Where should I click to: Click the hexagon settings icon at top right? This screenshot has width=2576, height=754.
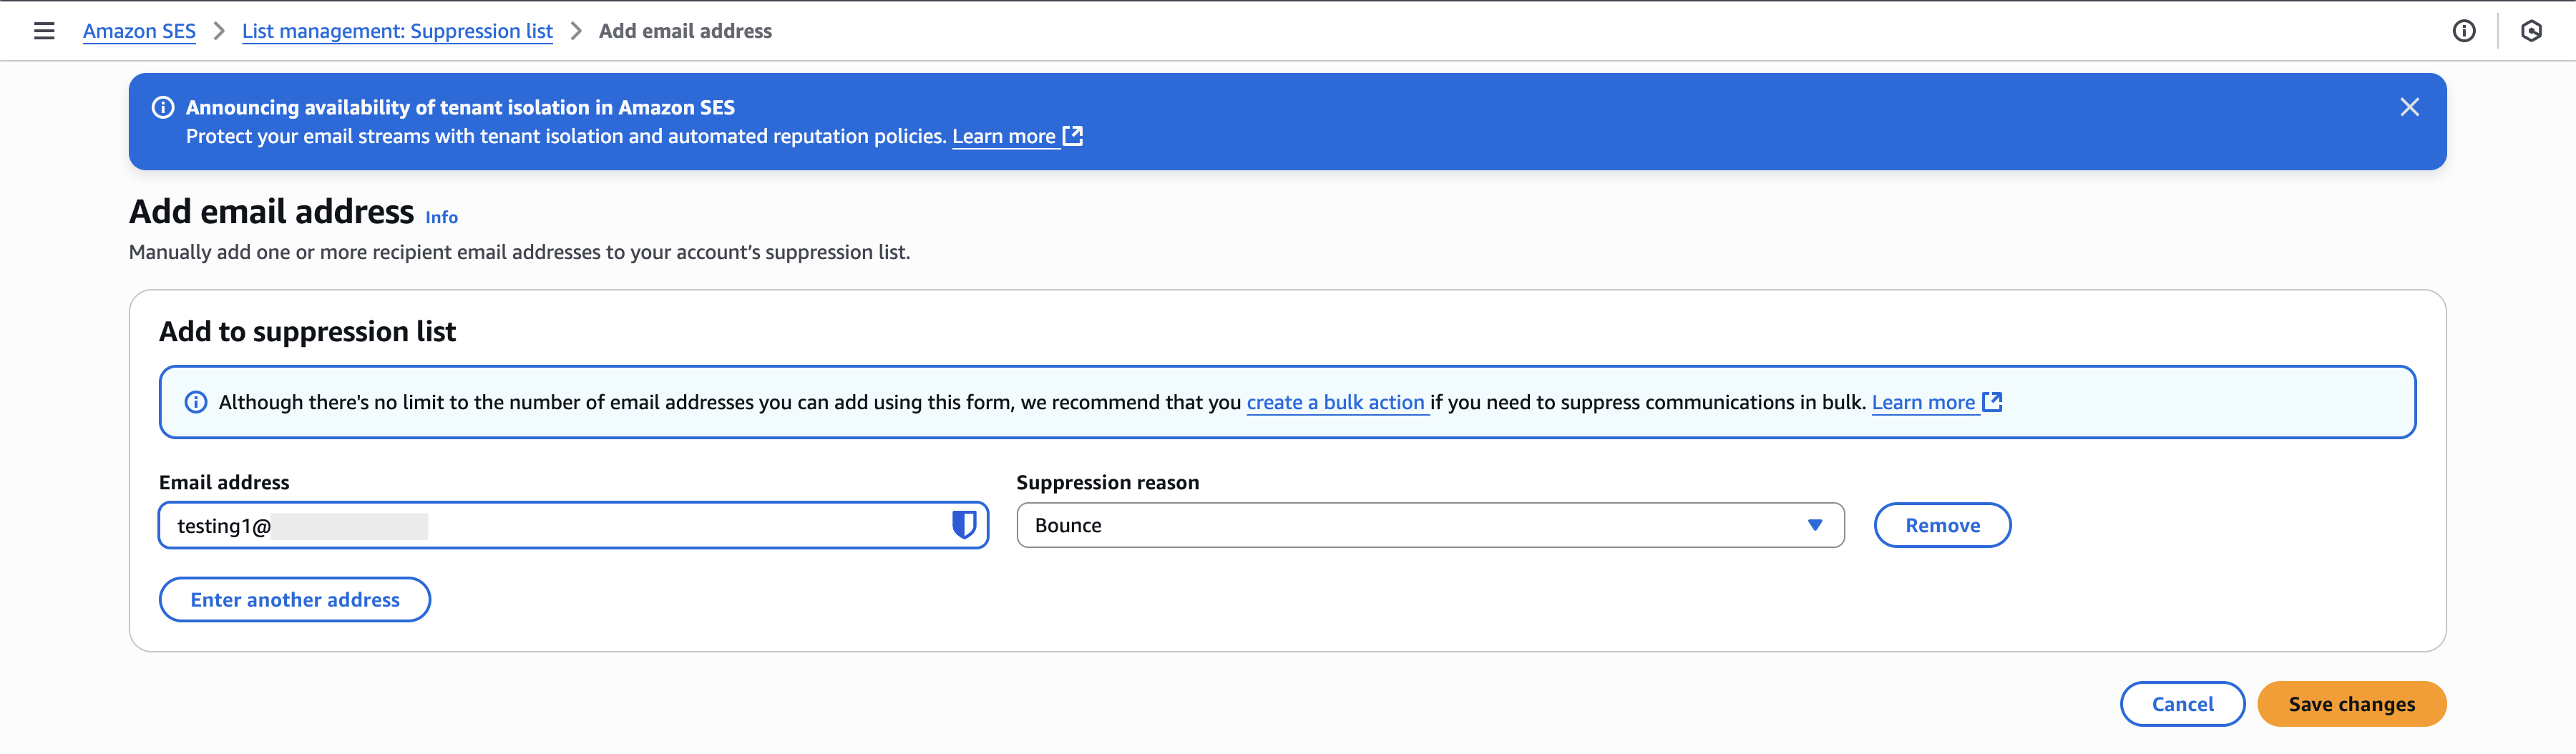click(x=2531, y=31)
